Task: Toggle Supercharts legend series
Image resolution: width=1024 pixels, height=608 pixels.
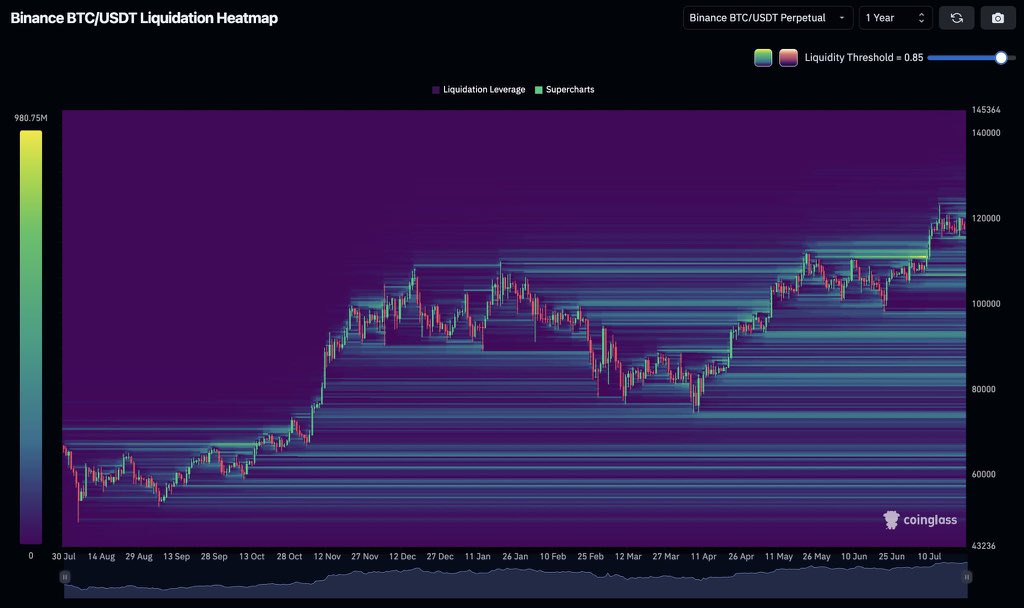Action: click(565, 89)
